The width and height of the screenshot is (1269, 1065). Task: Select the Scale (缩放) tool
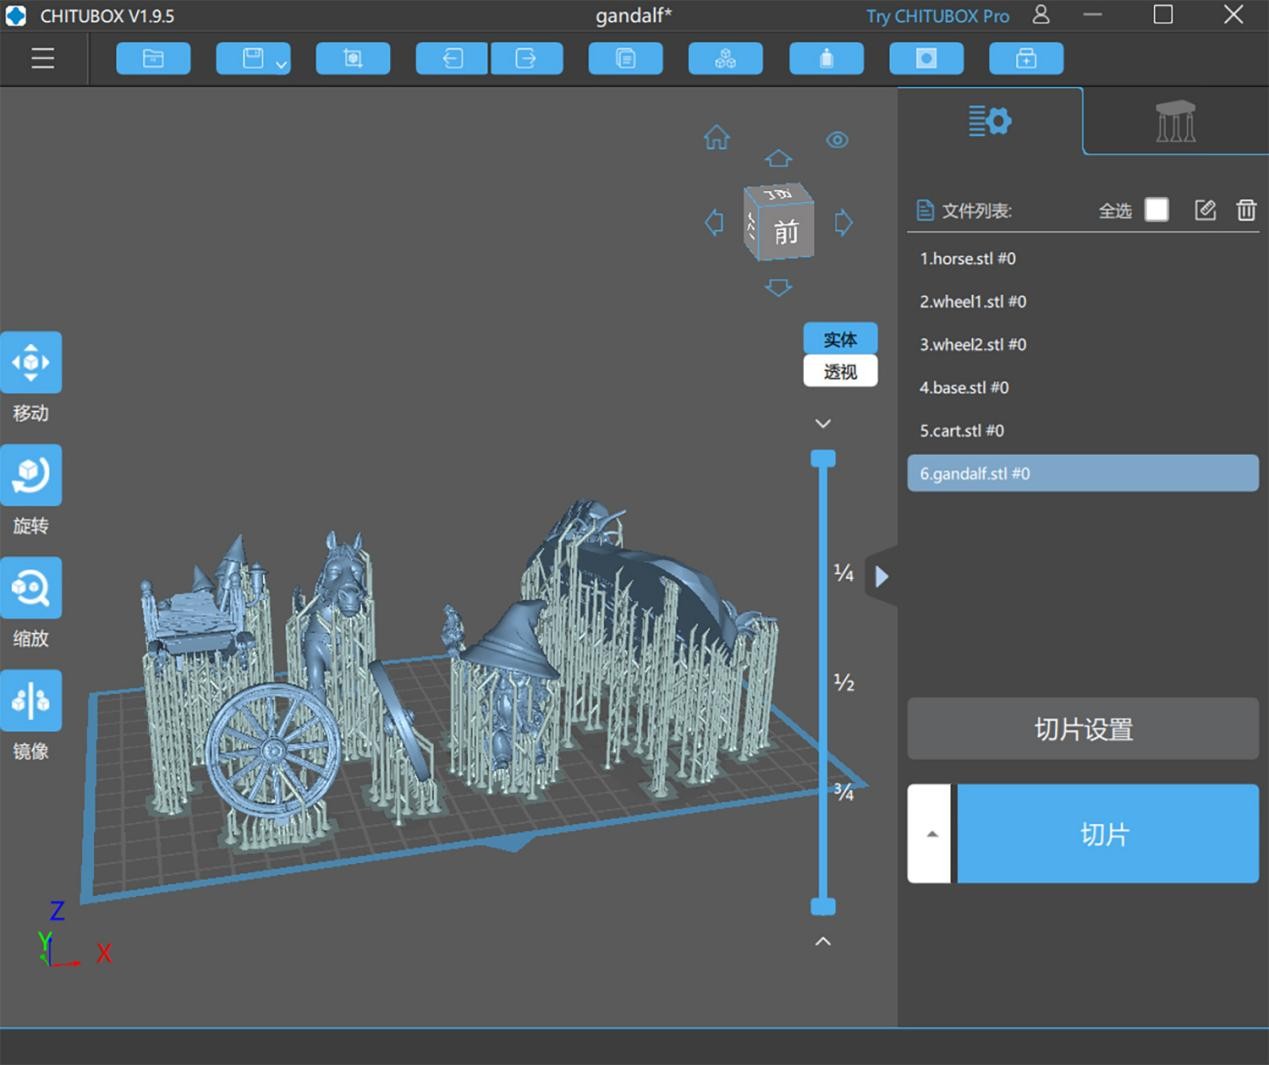click(31, 589)
